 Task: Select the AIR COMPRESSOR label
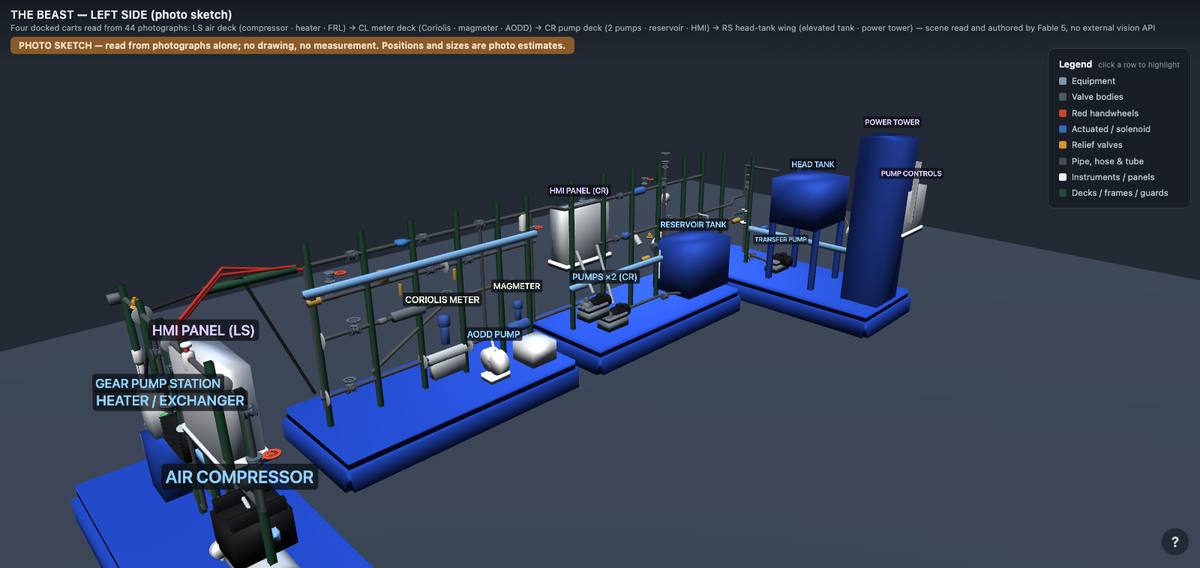(239, 477)
